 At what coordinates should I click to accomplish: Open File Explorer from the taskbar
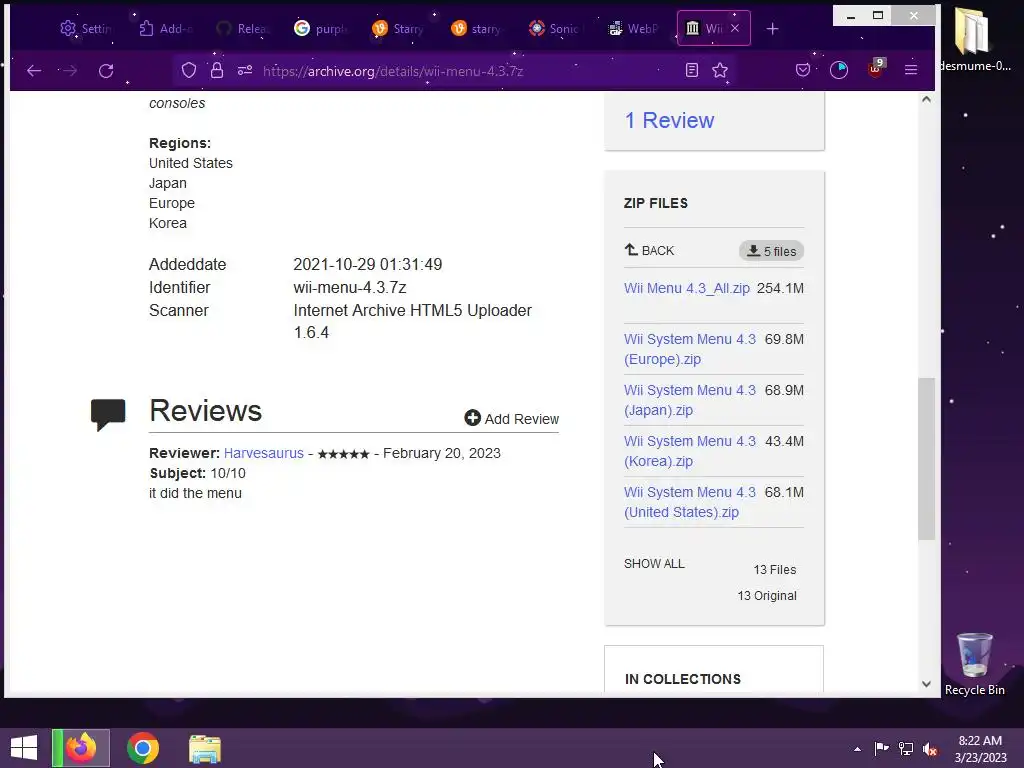coord(204,748)
